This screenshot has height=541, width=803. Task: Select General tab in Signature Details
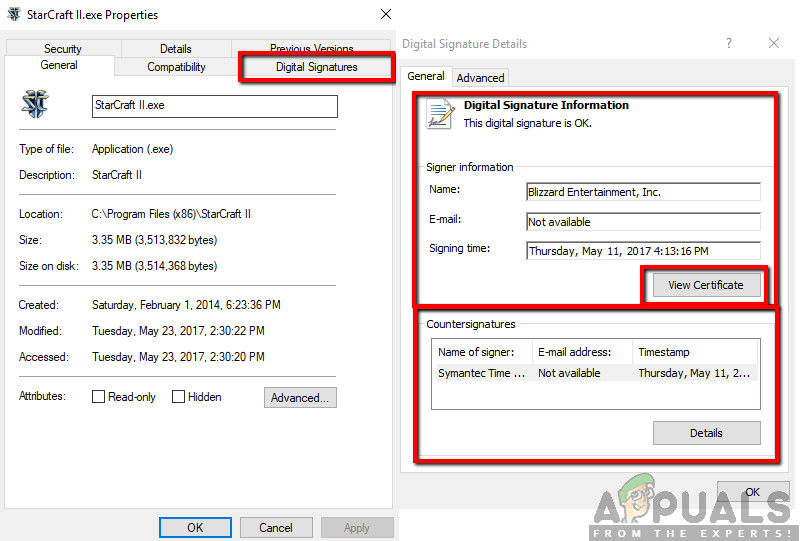point(426,76)
